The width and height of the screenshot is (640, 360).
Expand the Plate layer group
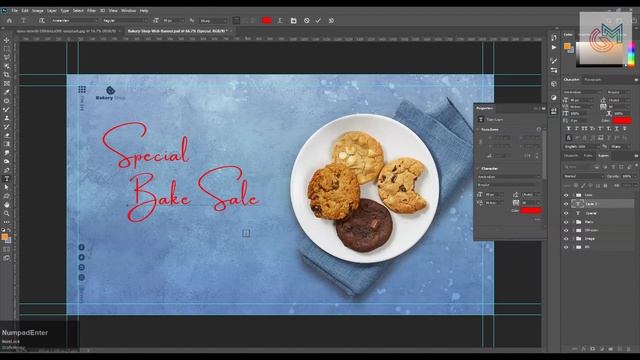pos(573,222)
